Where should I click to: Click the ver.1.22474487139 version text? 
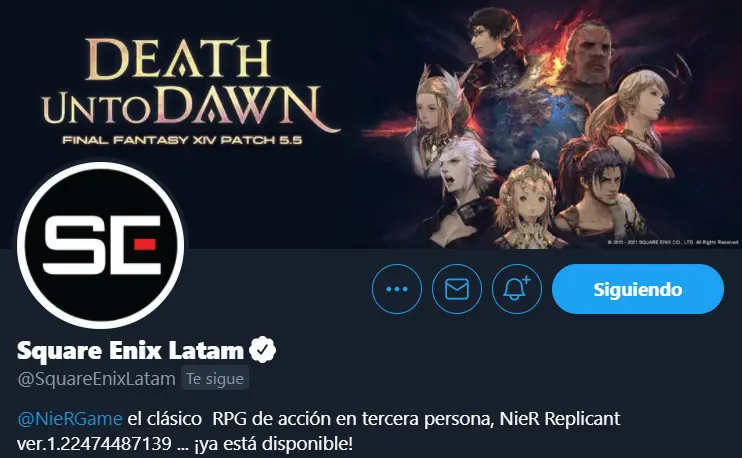[94, 444]
